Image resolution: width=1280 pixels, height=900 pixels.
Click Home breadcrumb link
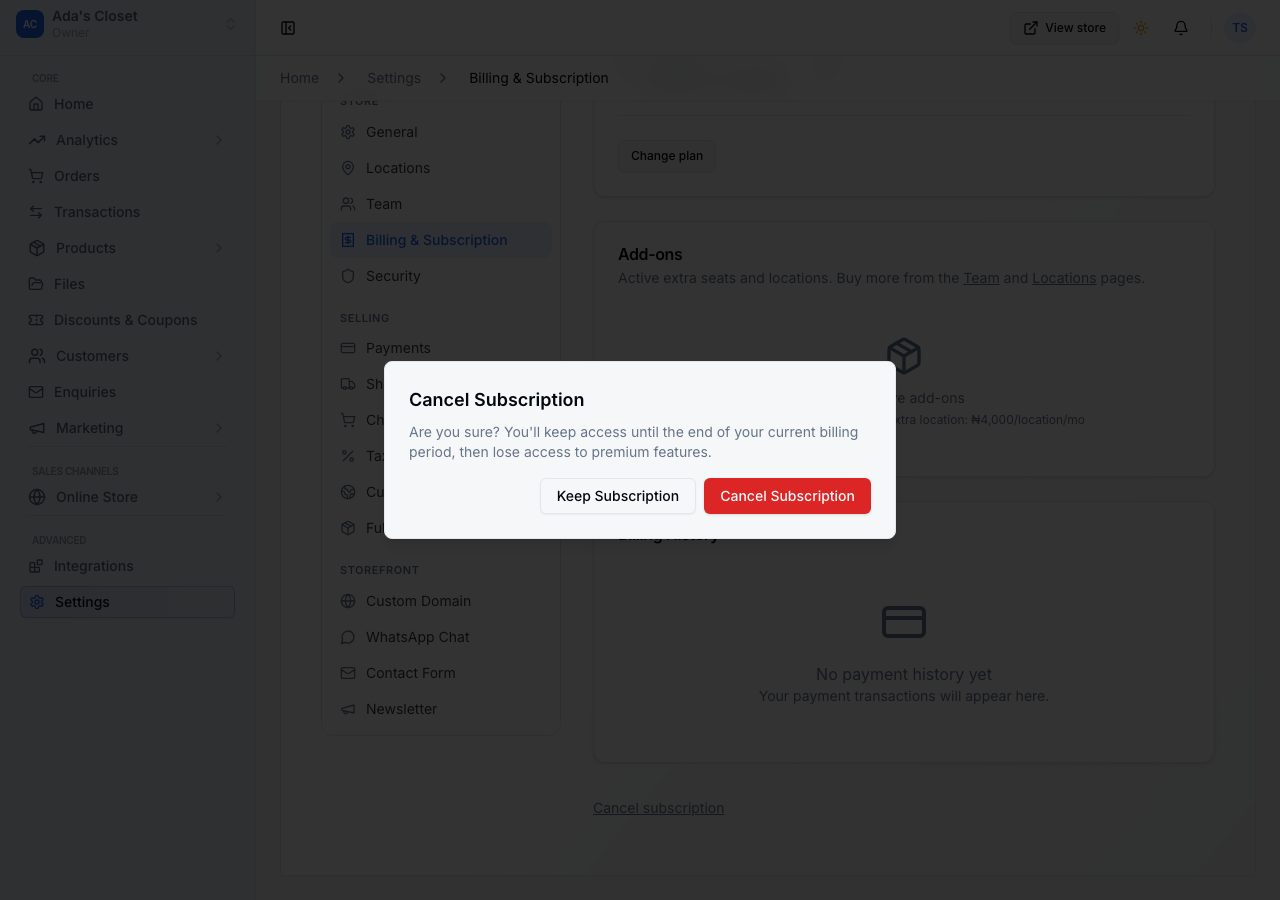click(x=299, y=78)
